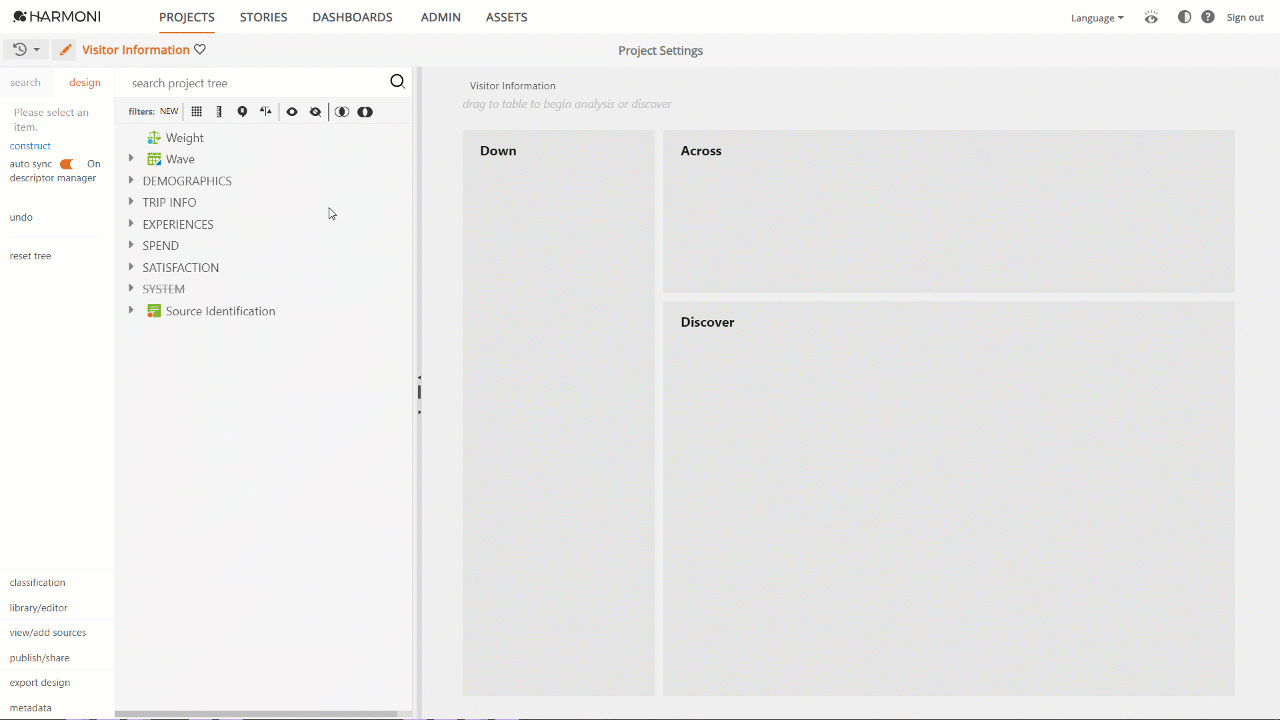The height and width of the screenshot is (720, 1280).
Task: Expand the Wave node
Action: (131, 159)
